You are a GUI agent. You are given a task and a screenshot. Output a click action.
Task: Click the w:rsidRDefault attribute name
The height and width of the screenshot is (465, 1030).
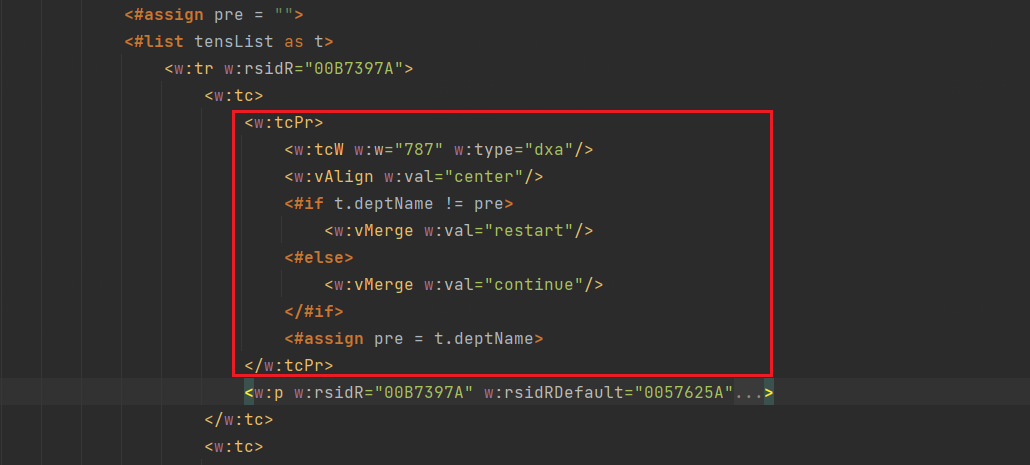548,393
